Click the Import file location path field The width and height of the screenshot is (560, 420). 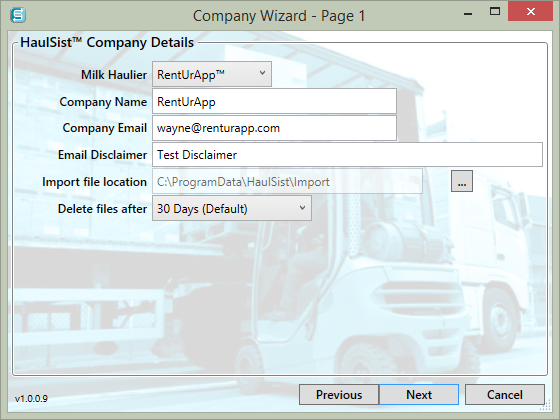pos(288,181)
